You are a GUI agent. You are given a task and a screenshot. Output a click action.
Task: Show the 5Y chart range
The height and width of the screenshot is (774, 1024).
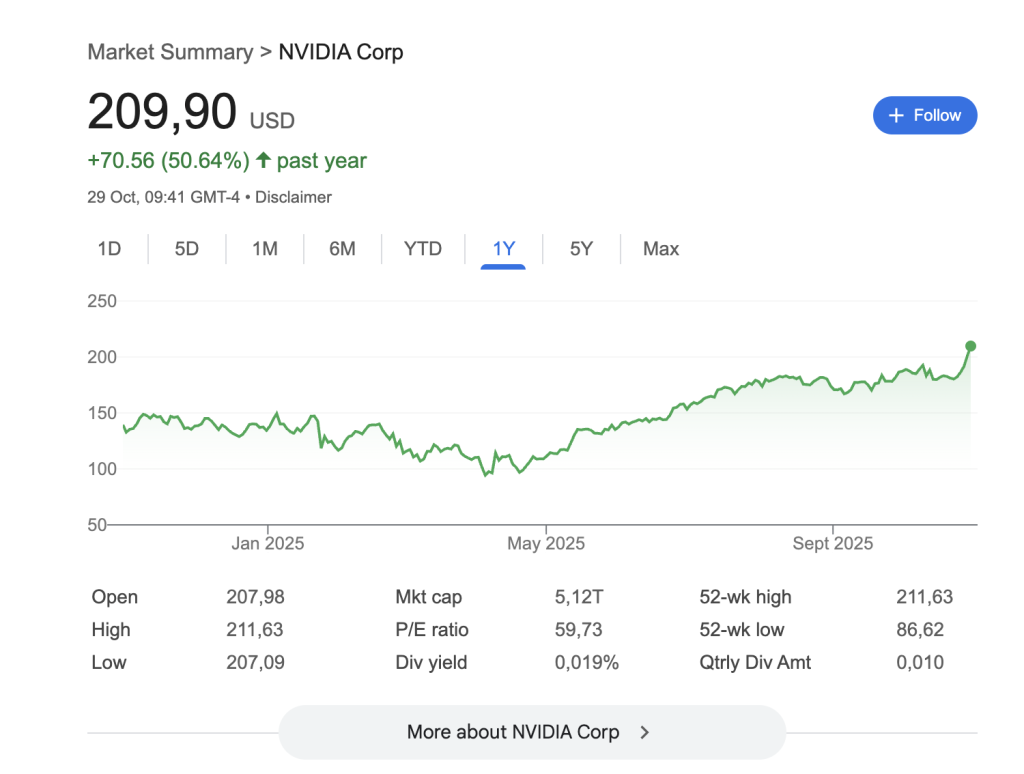coord(581,249)
